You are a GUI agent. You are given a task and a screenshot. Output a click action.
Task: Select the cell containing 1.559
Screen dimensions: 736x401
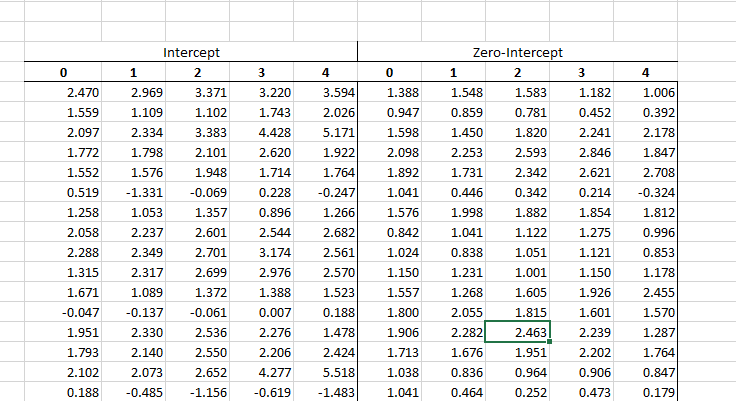pos(63,112)
